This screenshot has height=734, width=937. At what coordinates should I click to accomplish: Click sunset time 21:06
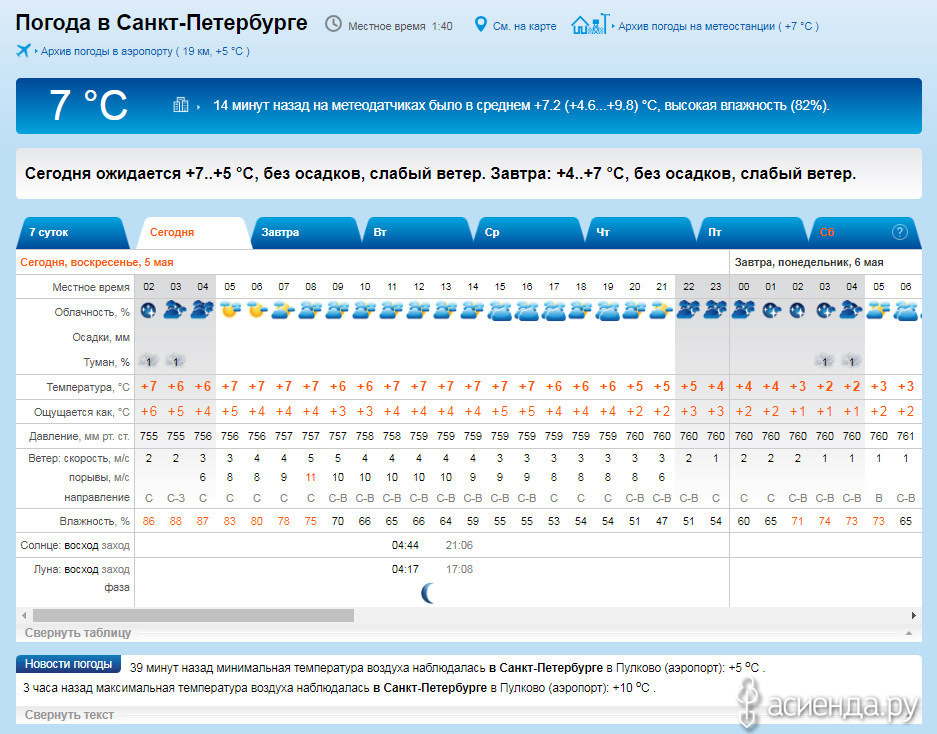pos(459,545)
